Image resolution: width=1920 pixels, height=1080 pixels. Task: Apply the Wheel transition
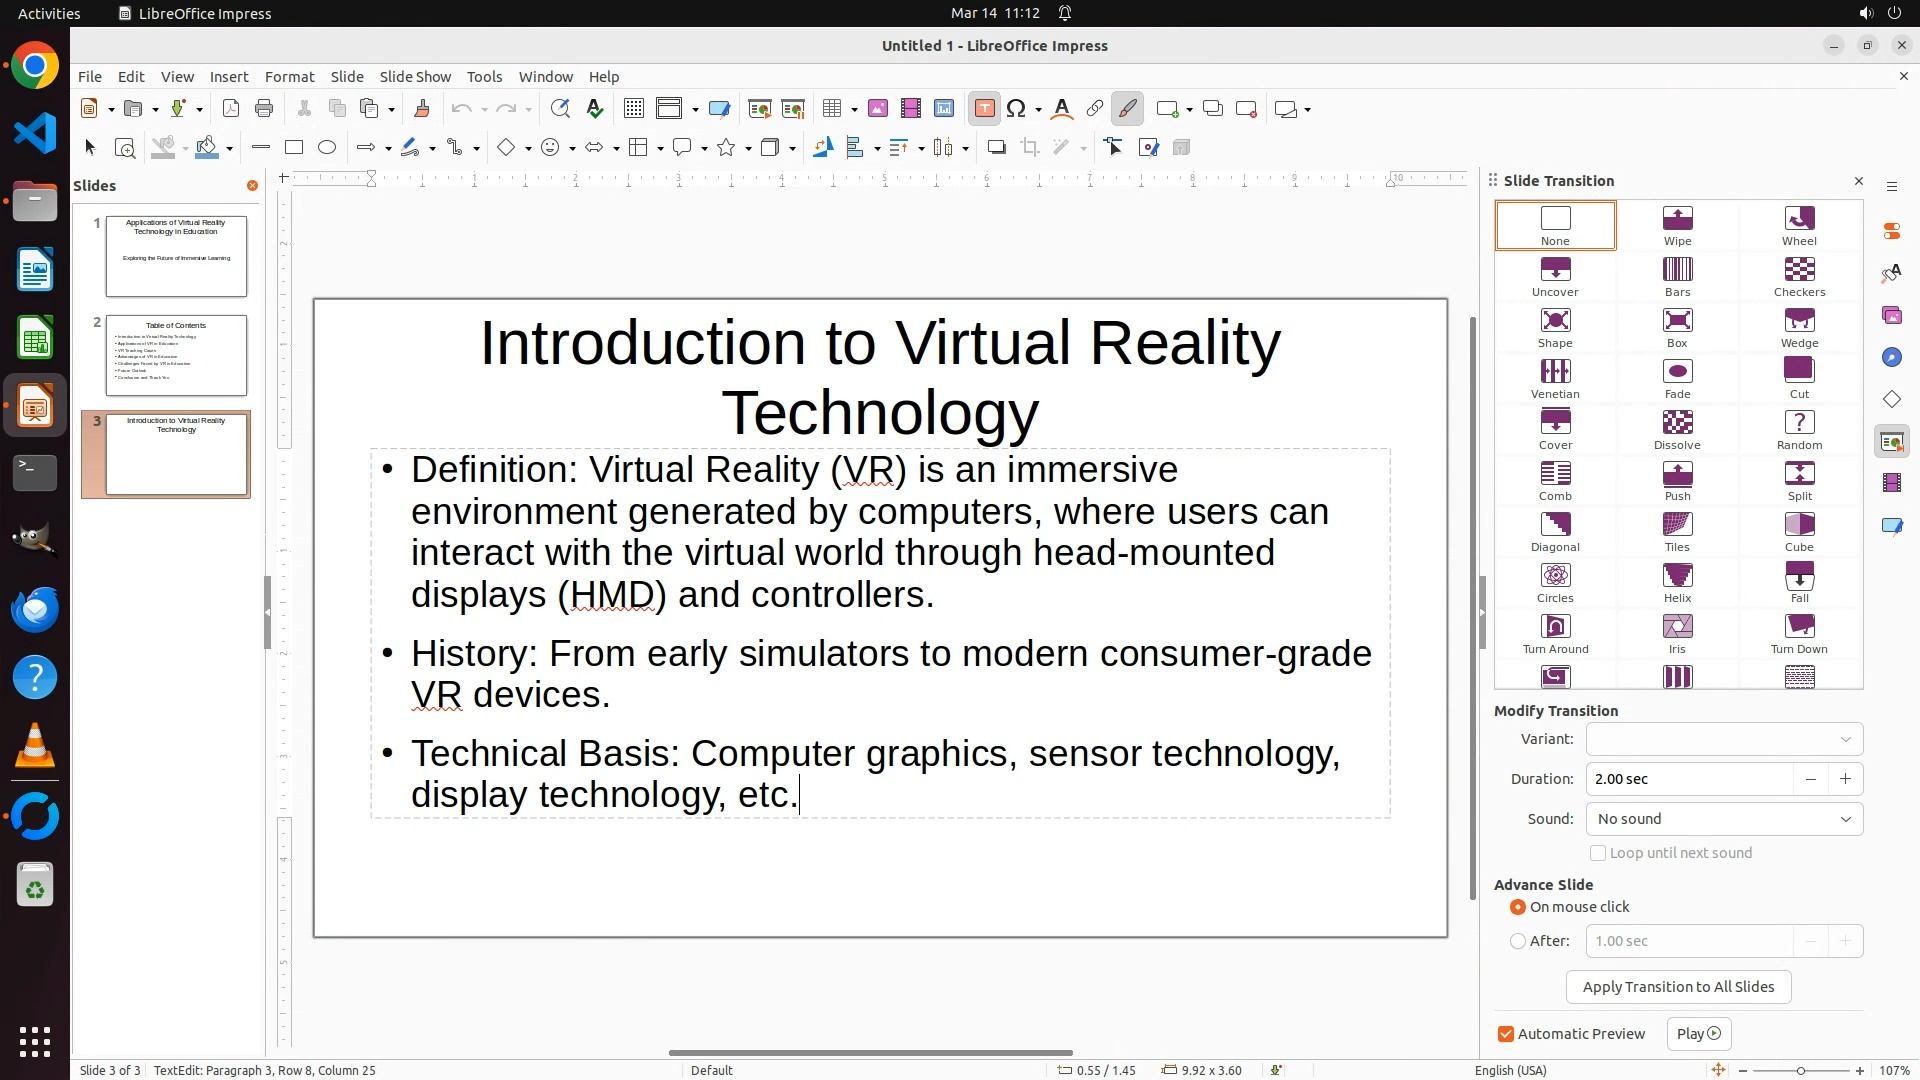click(x=1799, y=225)
